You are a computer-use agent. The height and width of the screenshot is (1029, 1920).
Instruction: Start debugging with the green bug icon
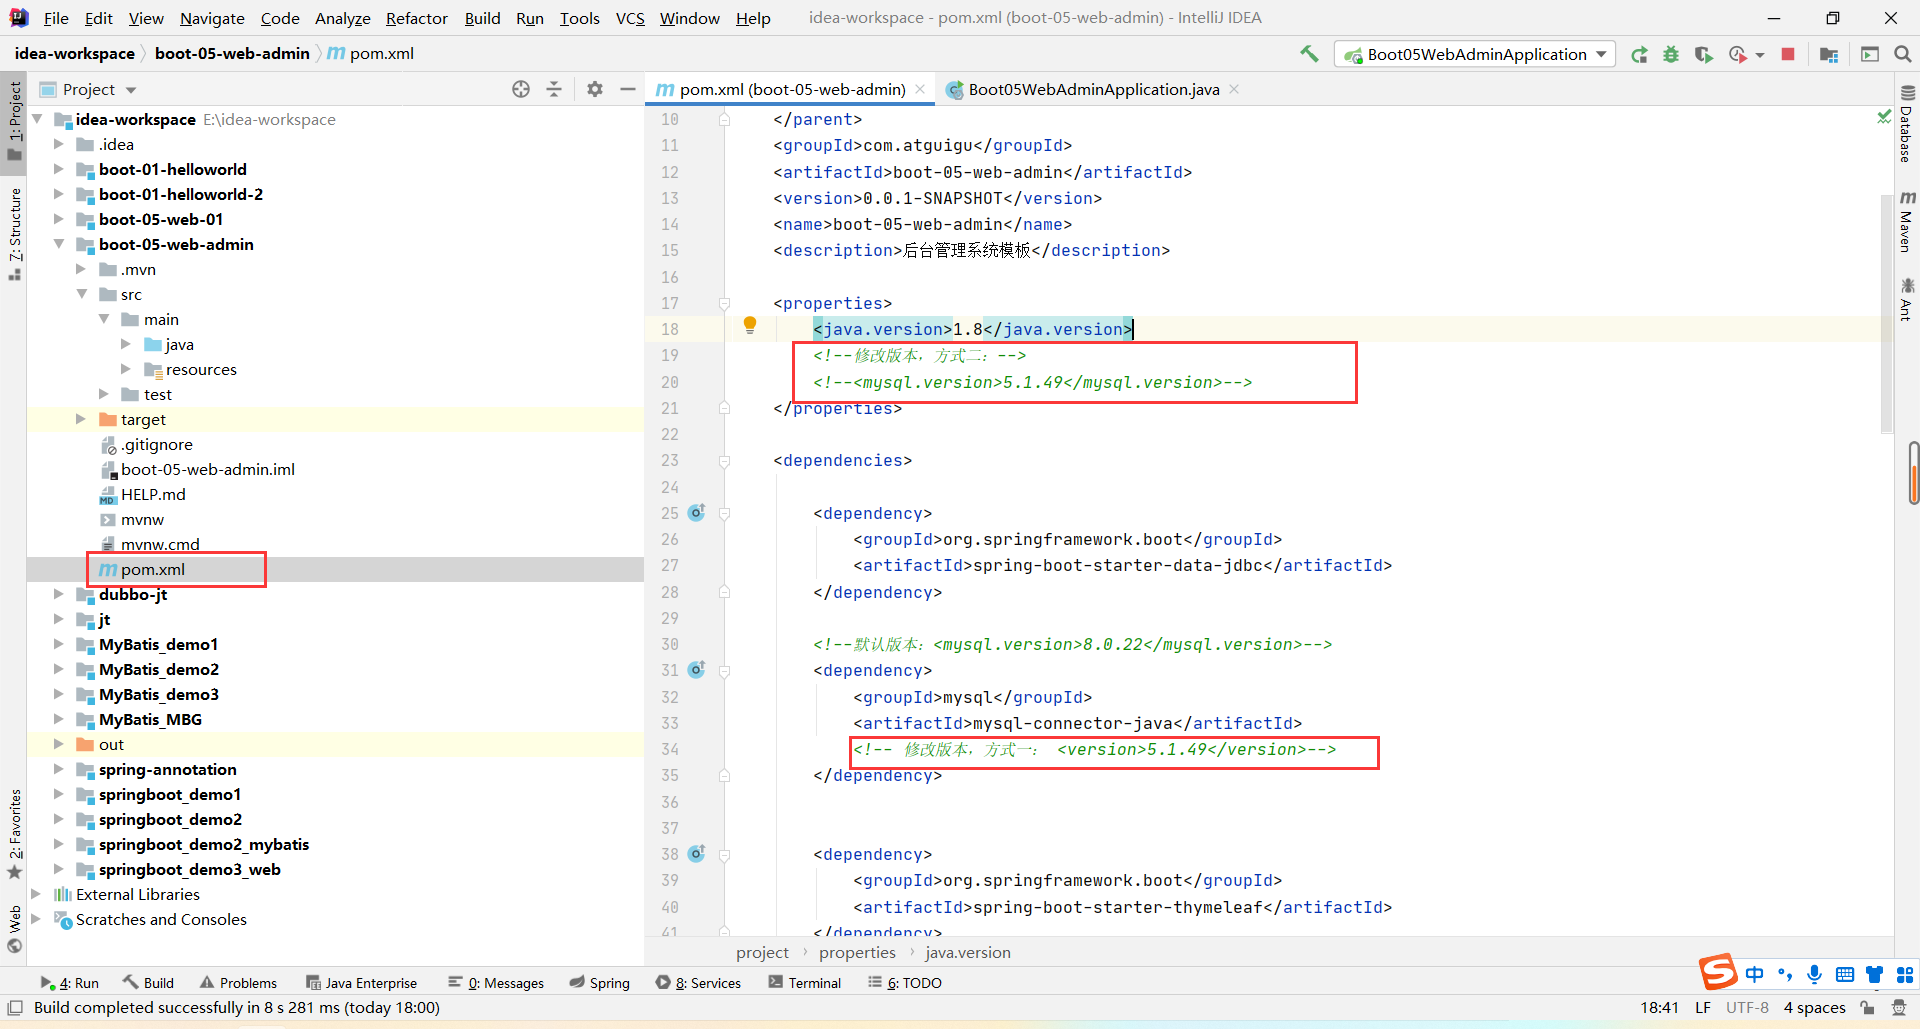(1671, 55)
